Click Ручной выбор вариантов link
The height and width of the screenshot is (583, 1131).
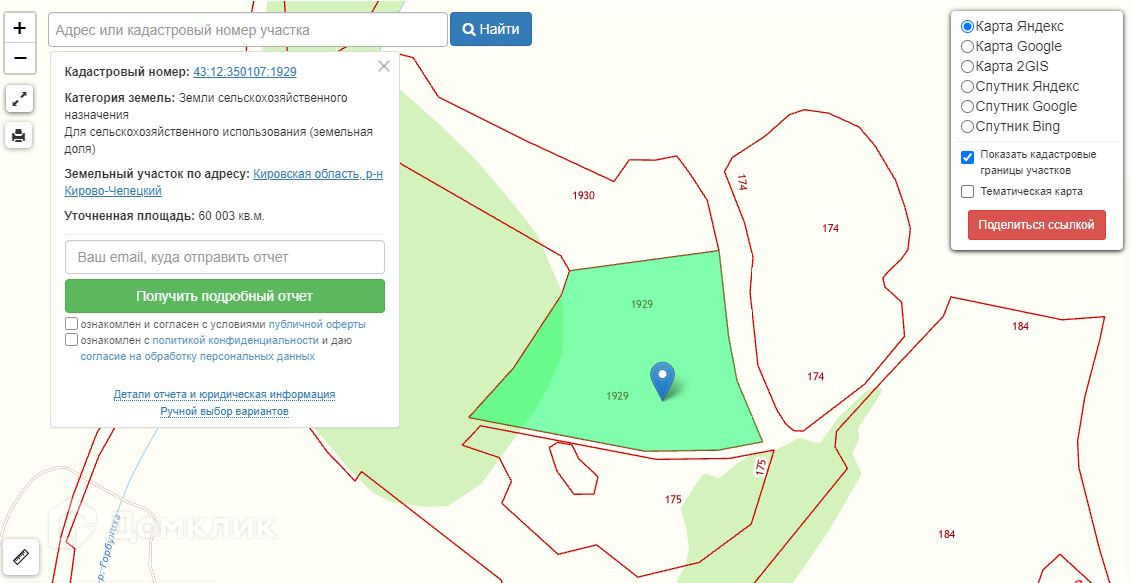pyautogui.click(x=224, y=411)
